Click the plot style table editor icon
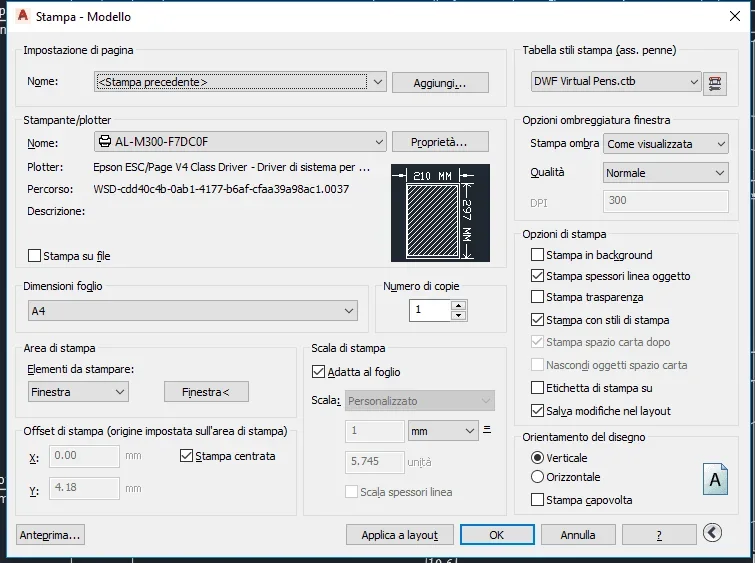 (715, 83)
